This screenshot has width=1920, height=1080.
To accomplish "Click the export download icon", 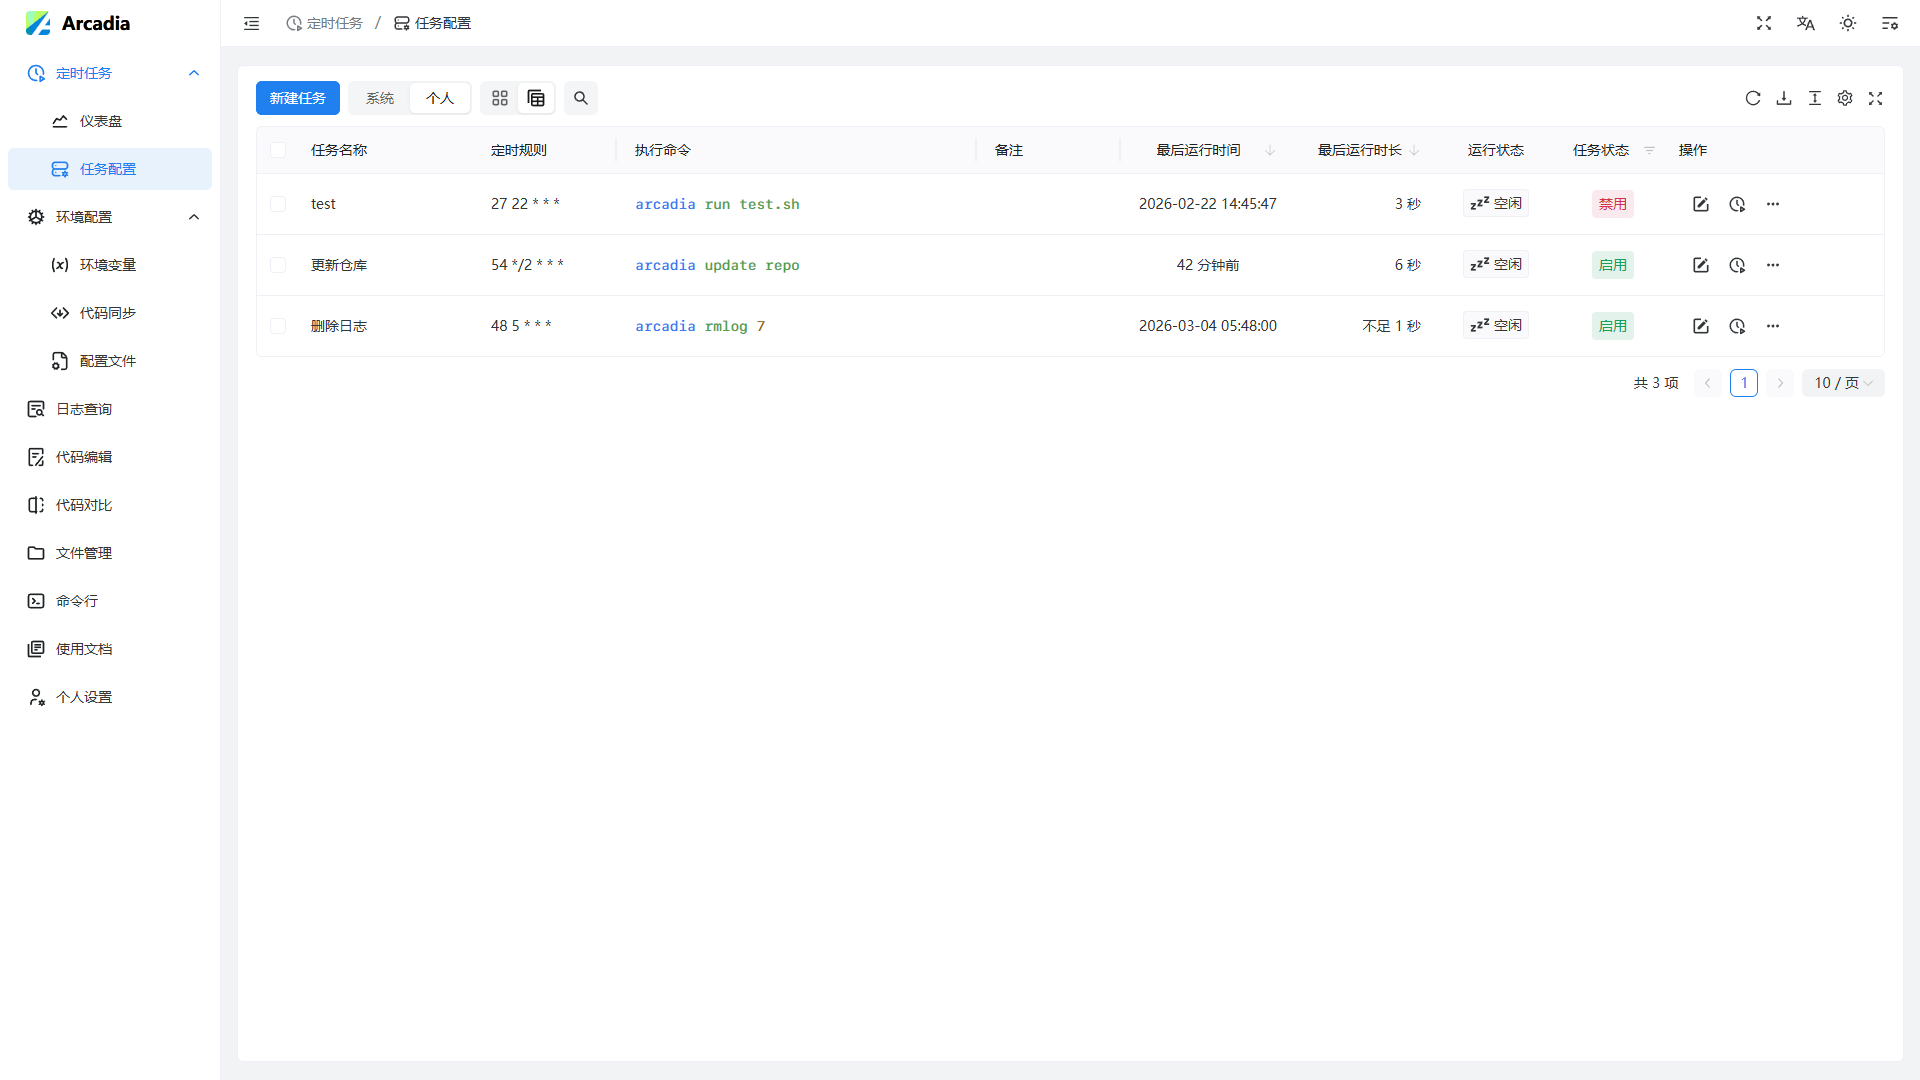I will [1783, 98].
